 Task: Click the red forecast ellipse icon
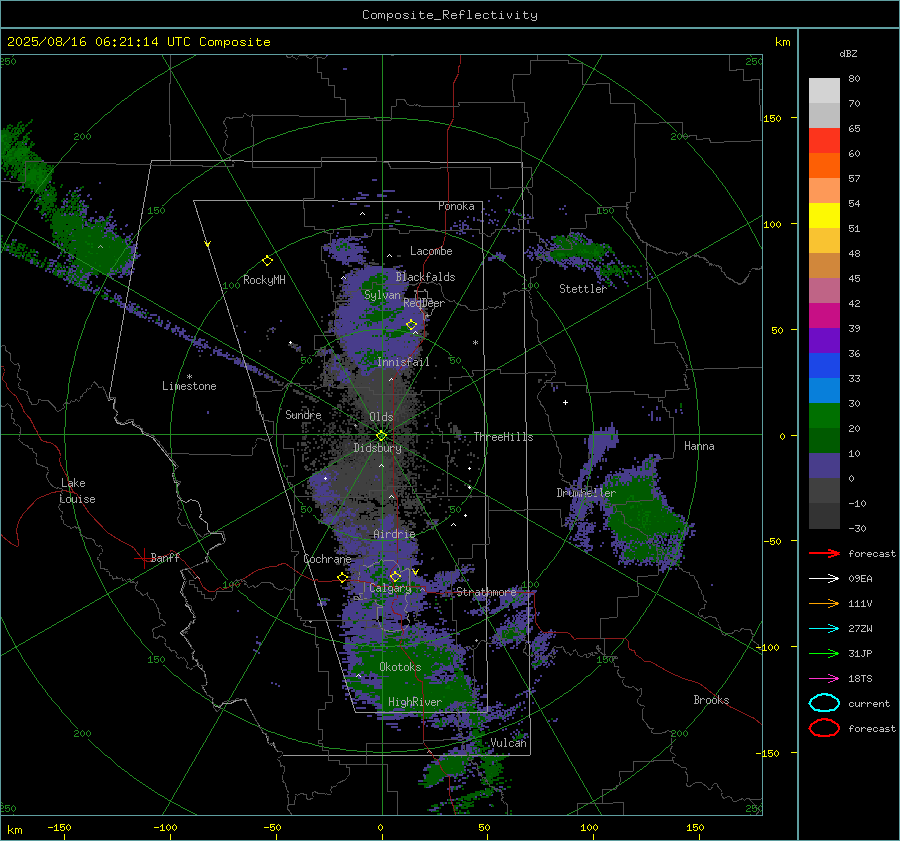click(824, 728)
